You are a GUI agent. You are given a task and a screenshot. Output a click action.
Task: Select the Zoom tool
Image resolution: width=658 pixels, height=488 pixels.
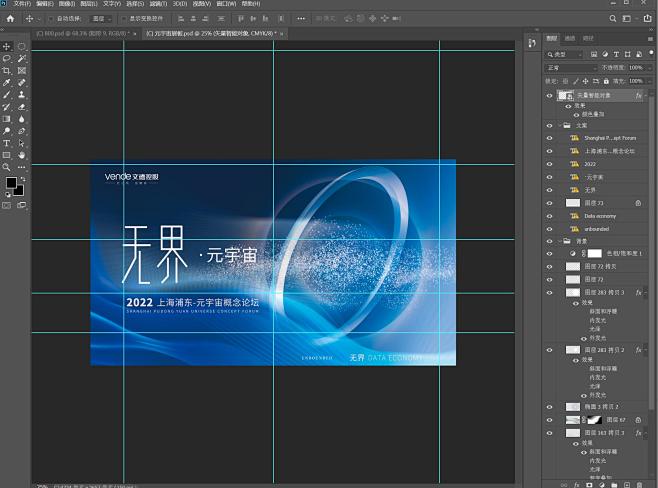(7, 167)
